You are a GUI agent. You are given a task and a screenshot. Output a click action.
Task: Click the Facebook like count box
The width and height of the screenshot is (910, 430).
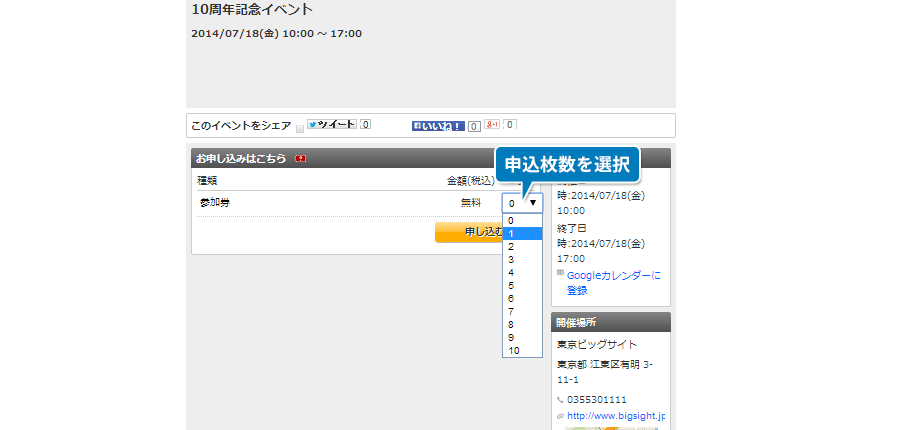point(474,126)
